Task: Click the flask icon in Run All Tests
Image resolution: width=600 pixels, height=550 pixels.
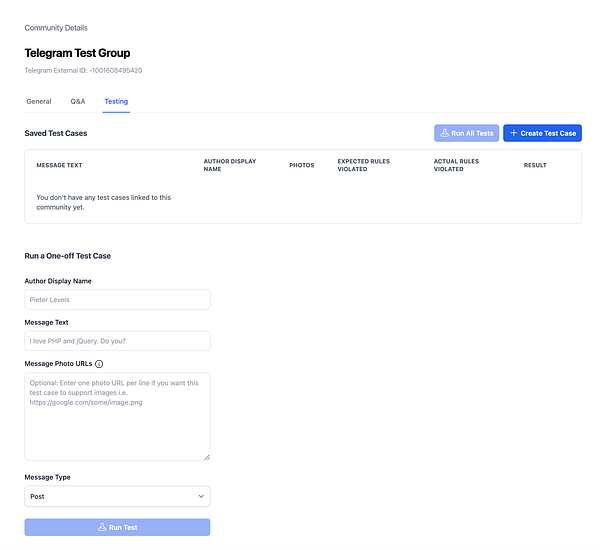Action: click(444, 133)
